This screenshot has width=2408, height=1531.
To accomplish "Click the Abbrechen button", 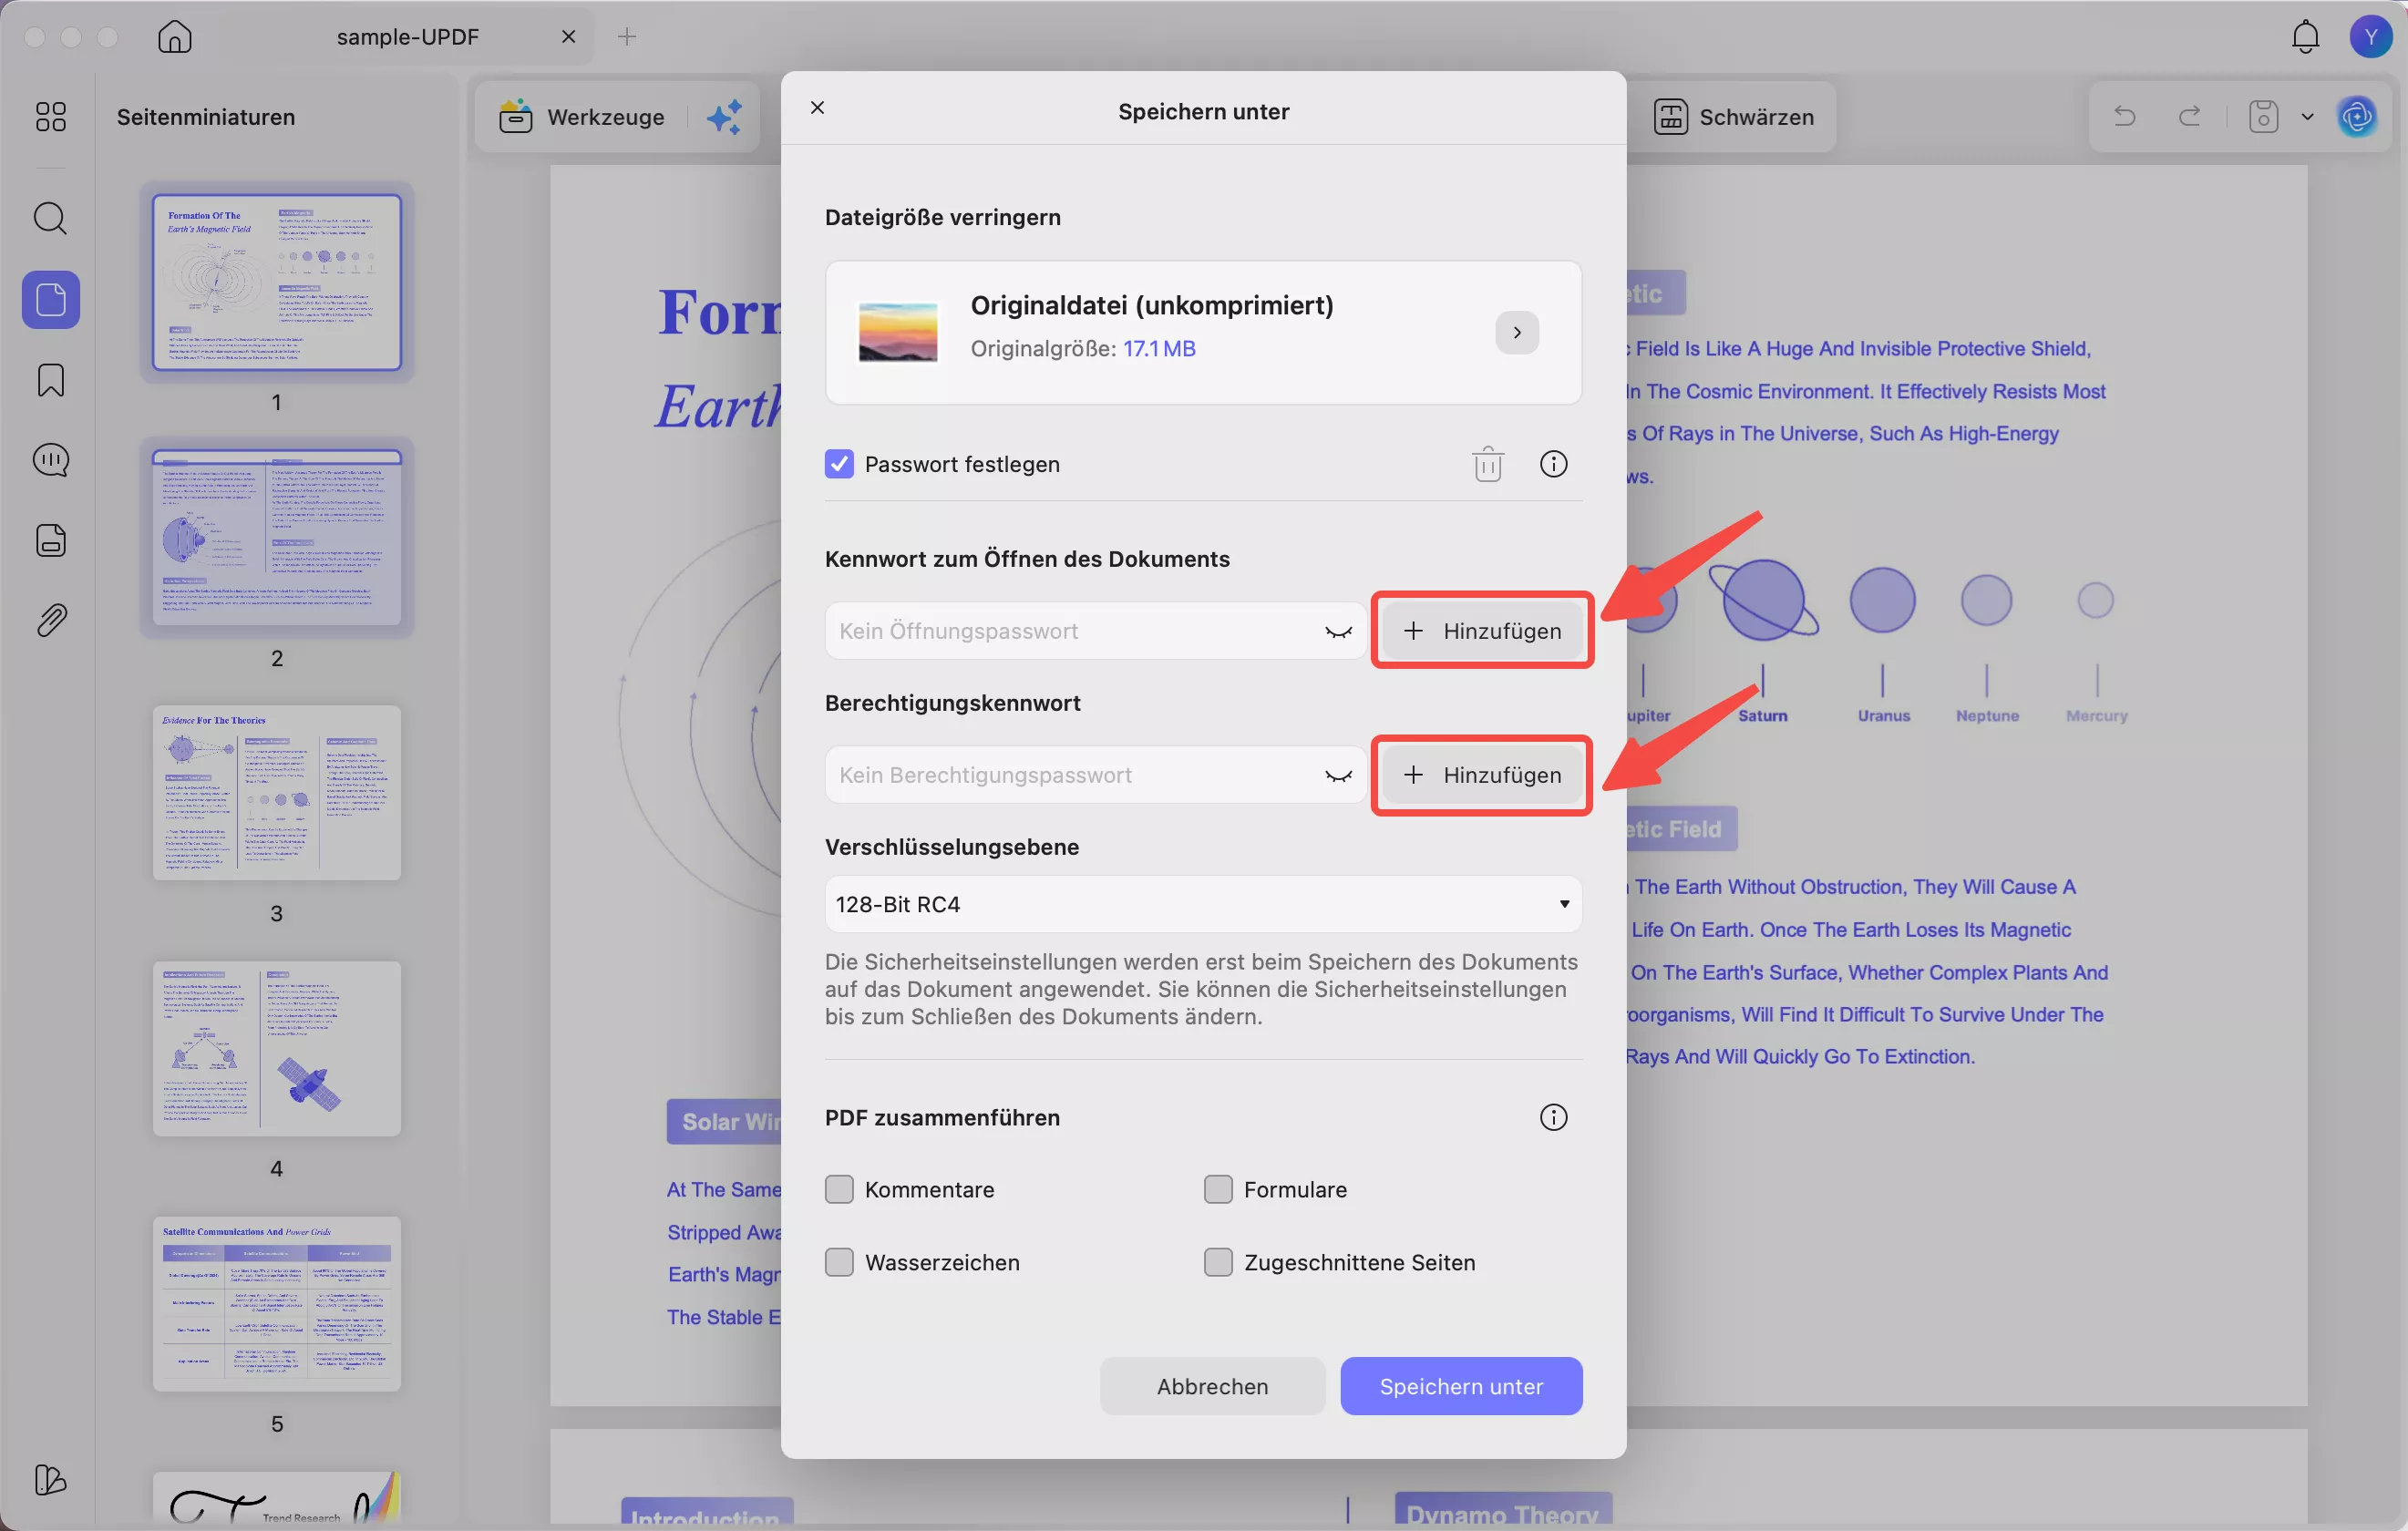I will click(1212, 1385).
